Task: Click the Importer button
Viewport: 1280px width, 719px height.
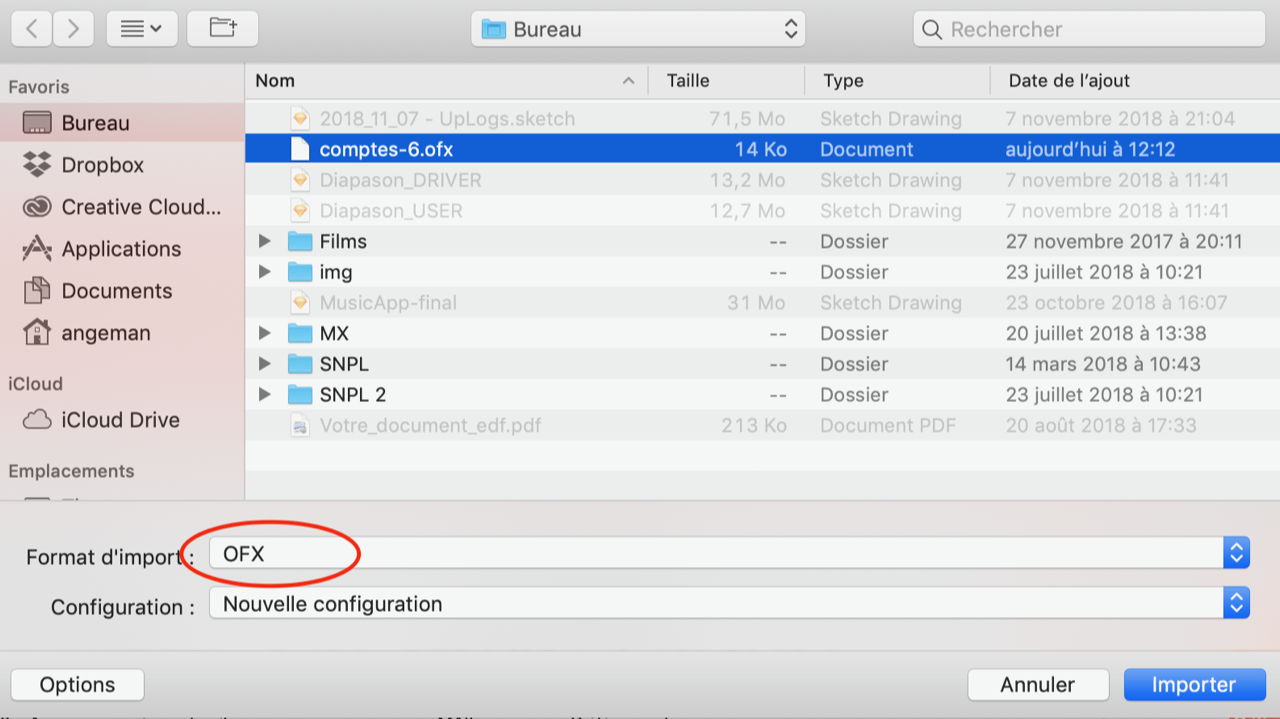Action: 1194,685
